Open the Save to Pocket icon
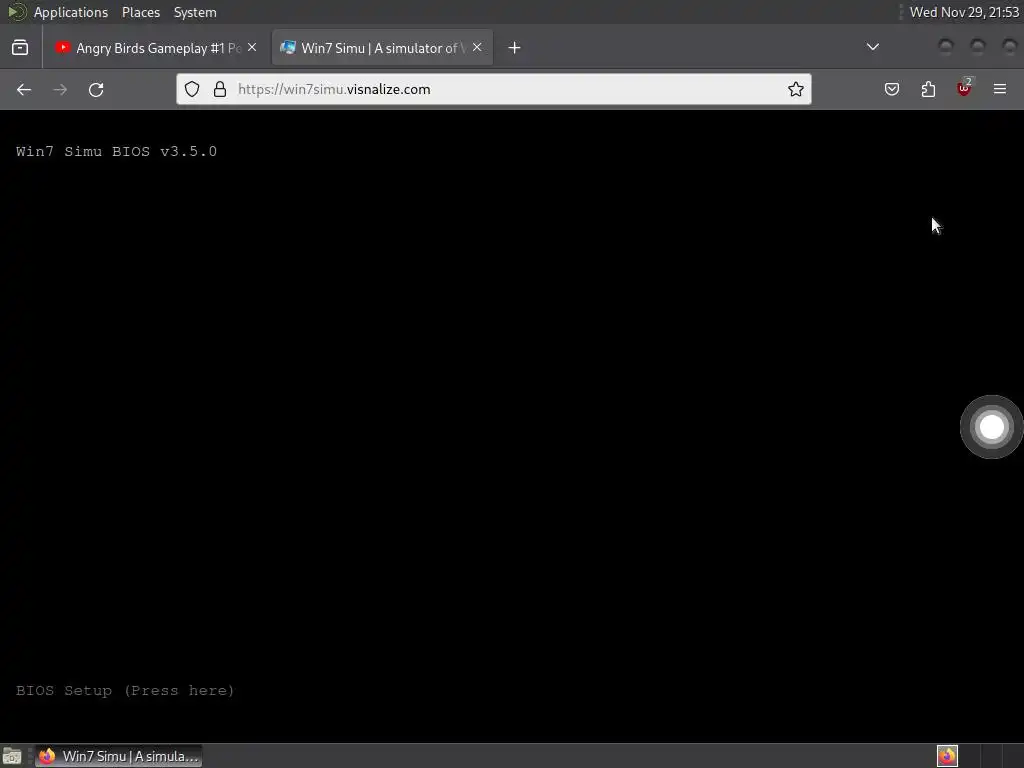Image resolution: width=1024 pixels, height=768 pixels. point(891,89)
